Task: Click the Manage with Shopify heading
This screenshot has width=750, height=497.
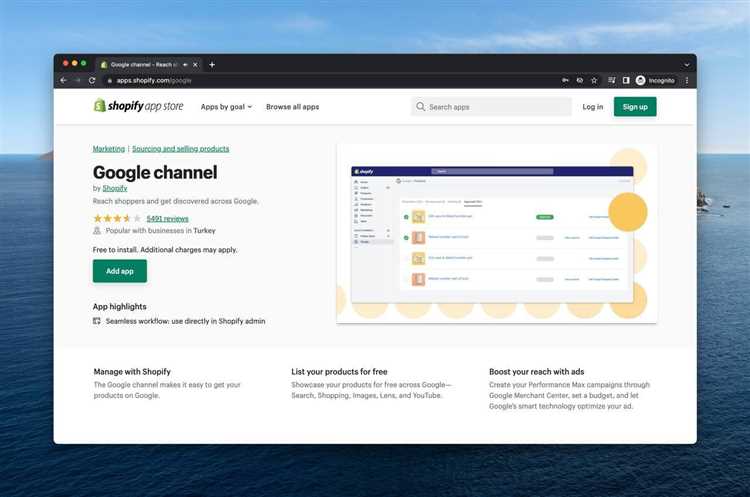Action: point(132,372)
